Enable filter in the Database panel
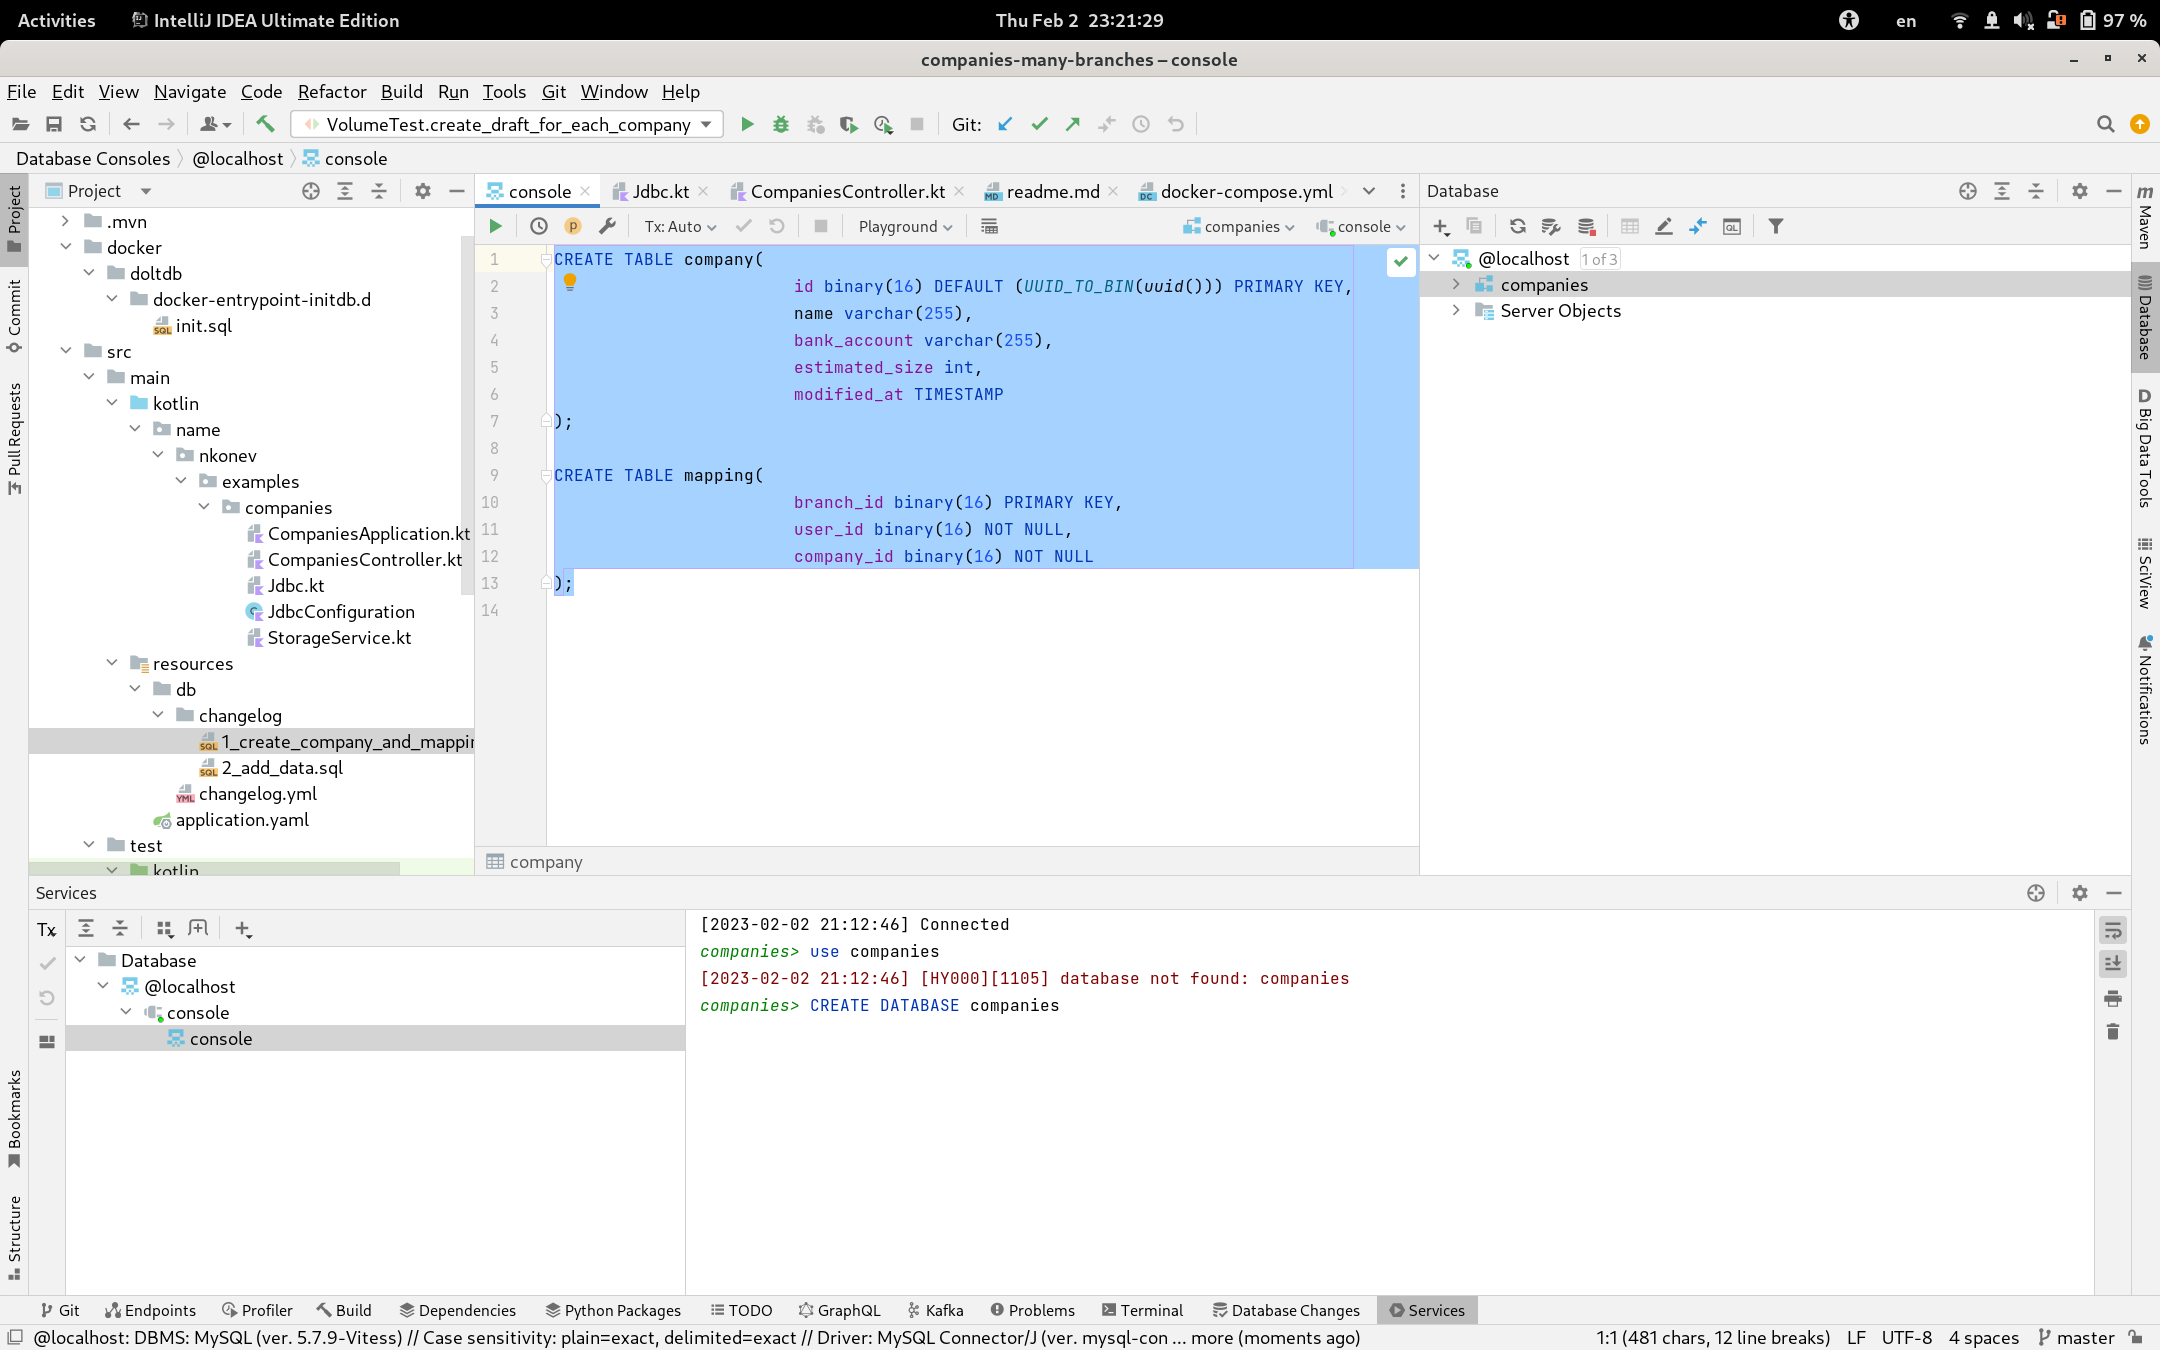 click(1775, 226)
